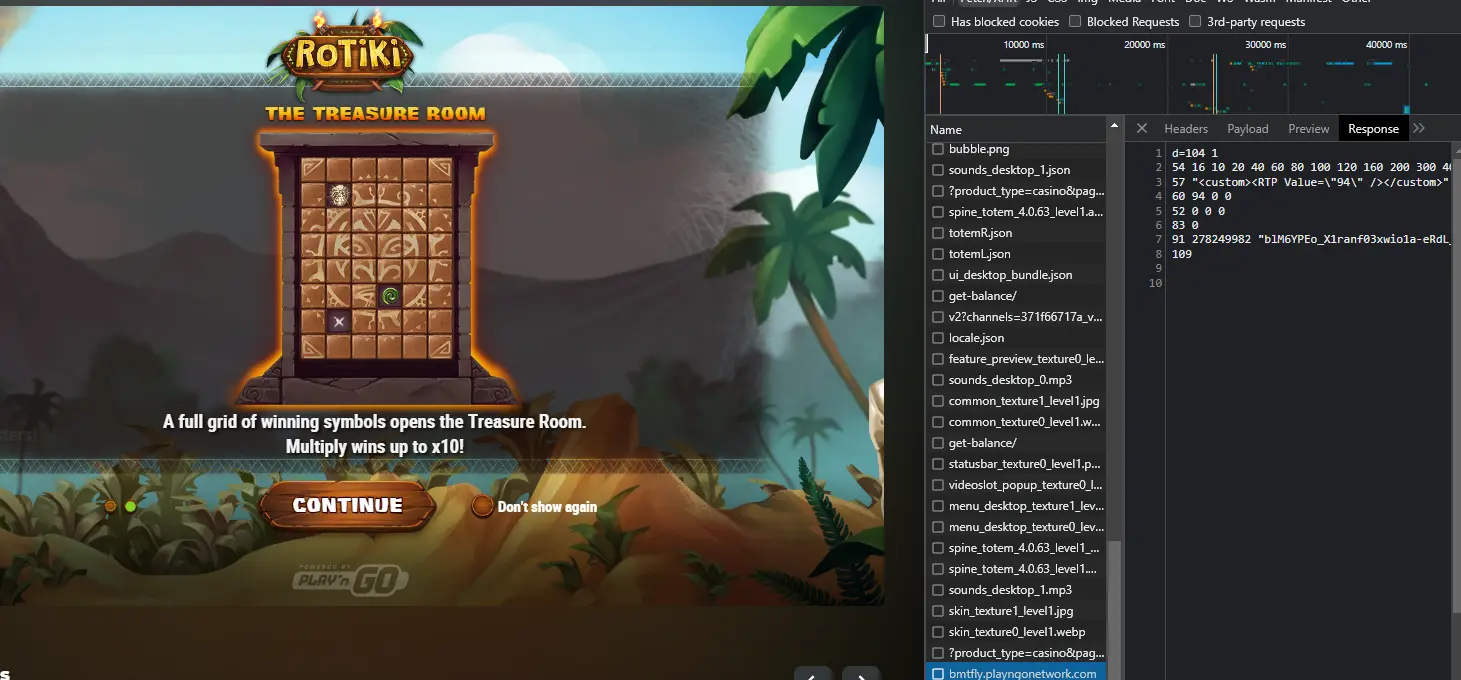Tick the skin_texture1_level1.jpg checkbox
The image size is (1461, 680).
pyautogui.click(x=938, y=611)
